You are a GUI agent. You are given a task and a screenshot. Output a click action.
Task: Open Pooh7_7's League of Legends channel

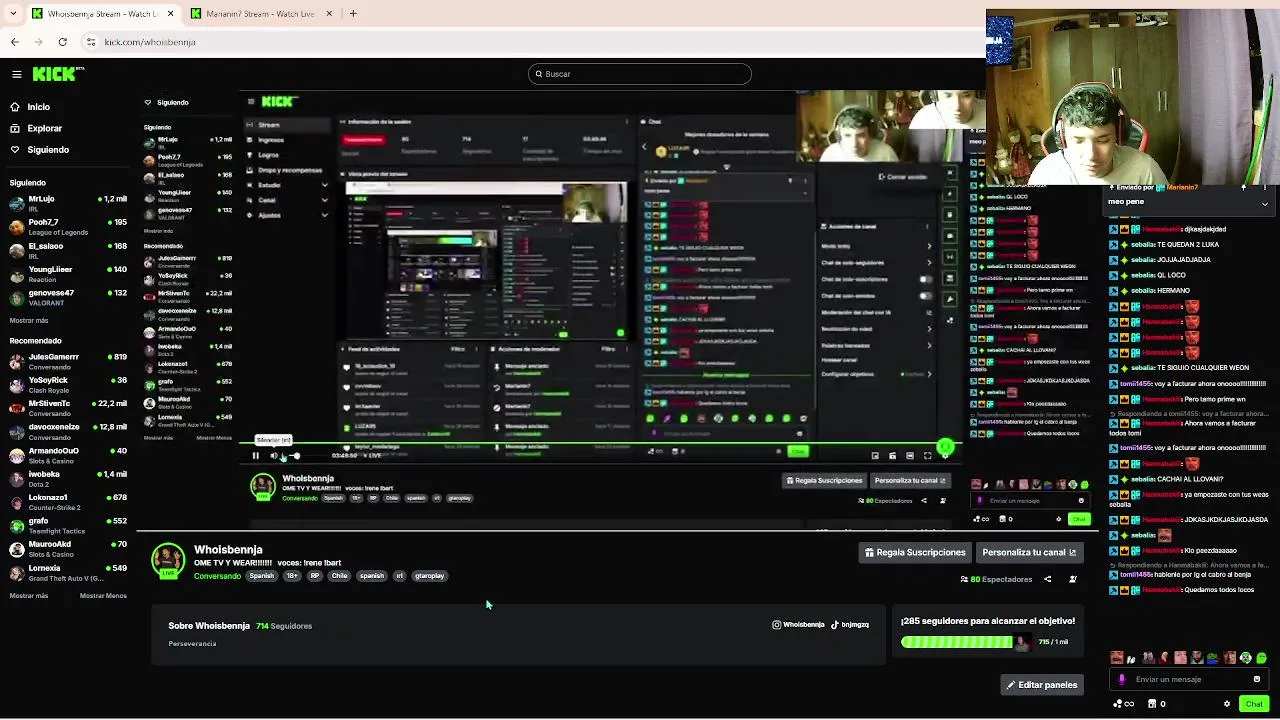(68, 226)
